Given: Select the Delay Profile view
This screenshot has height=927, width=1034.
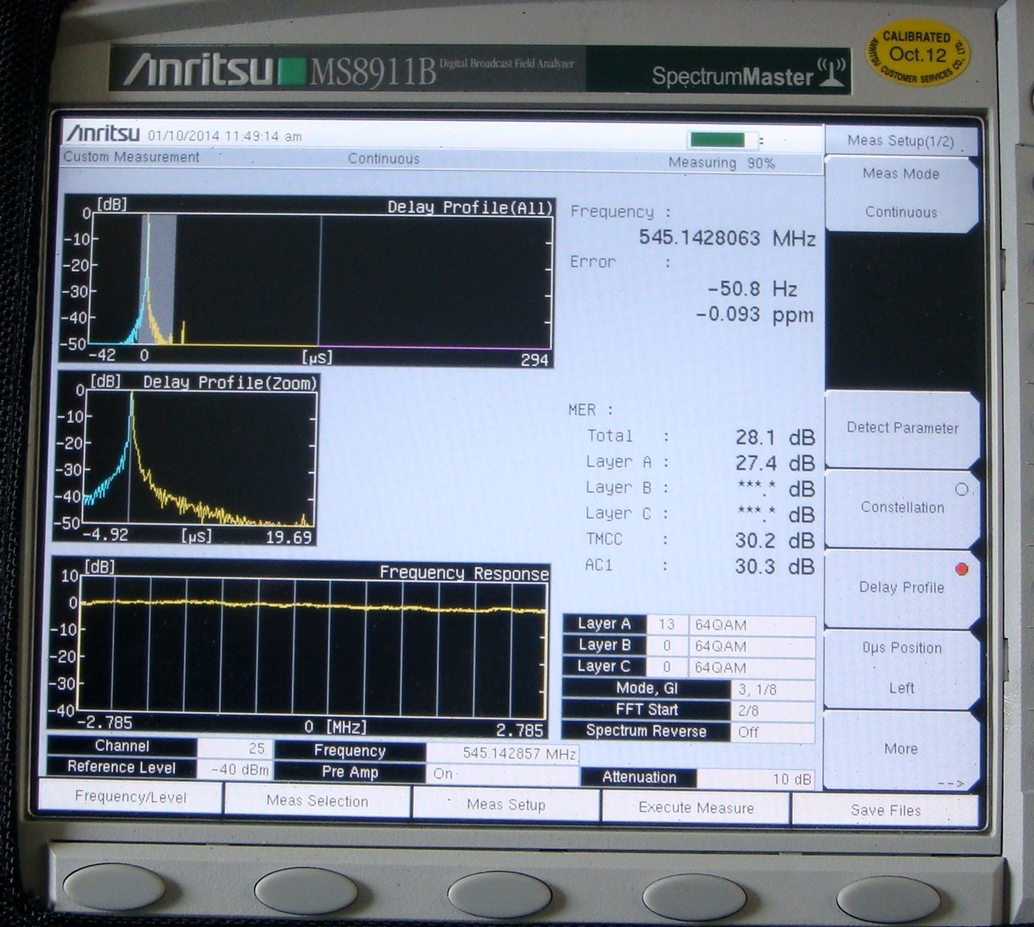Looking at the screenshot, I should [x=901, y=587].
